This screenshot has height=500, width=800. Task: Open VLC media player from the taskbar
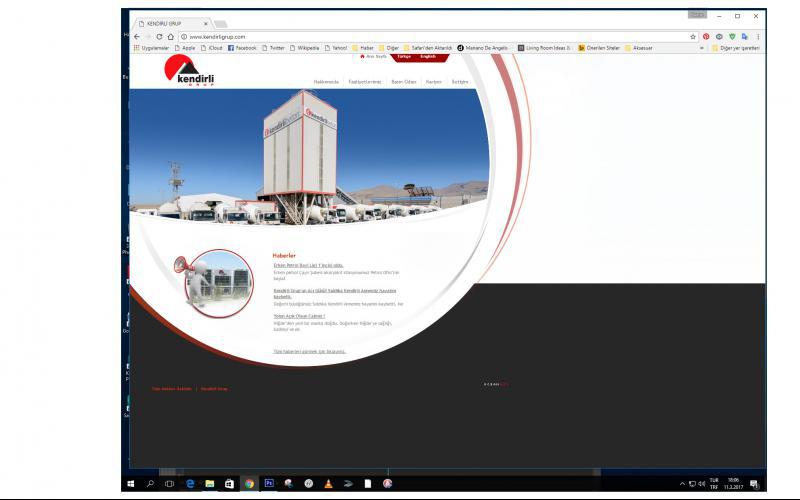(329, 484)
